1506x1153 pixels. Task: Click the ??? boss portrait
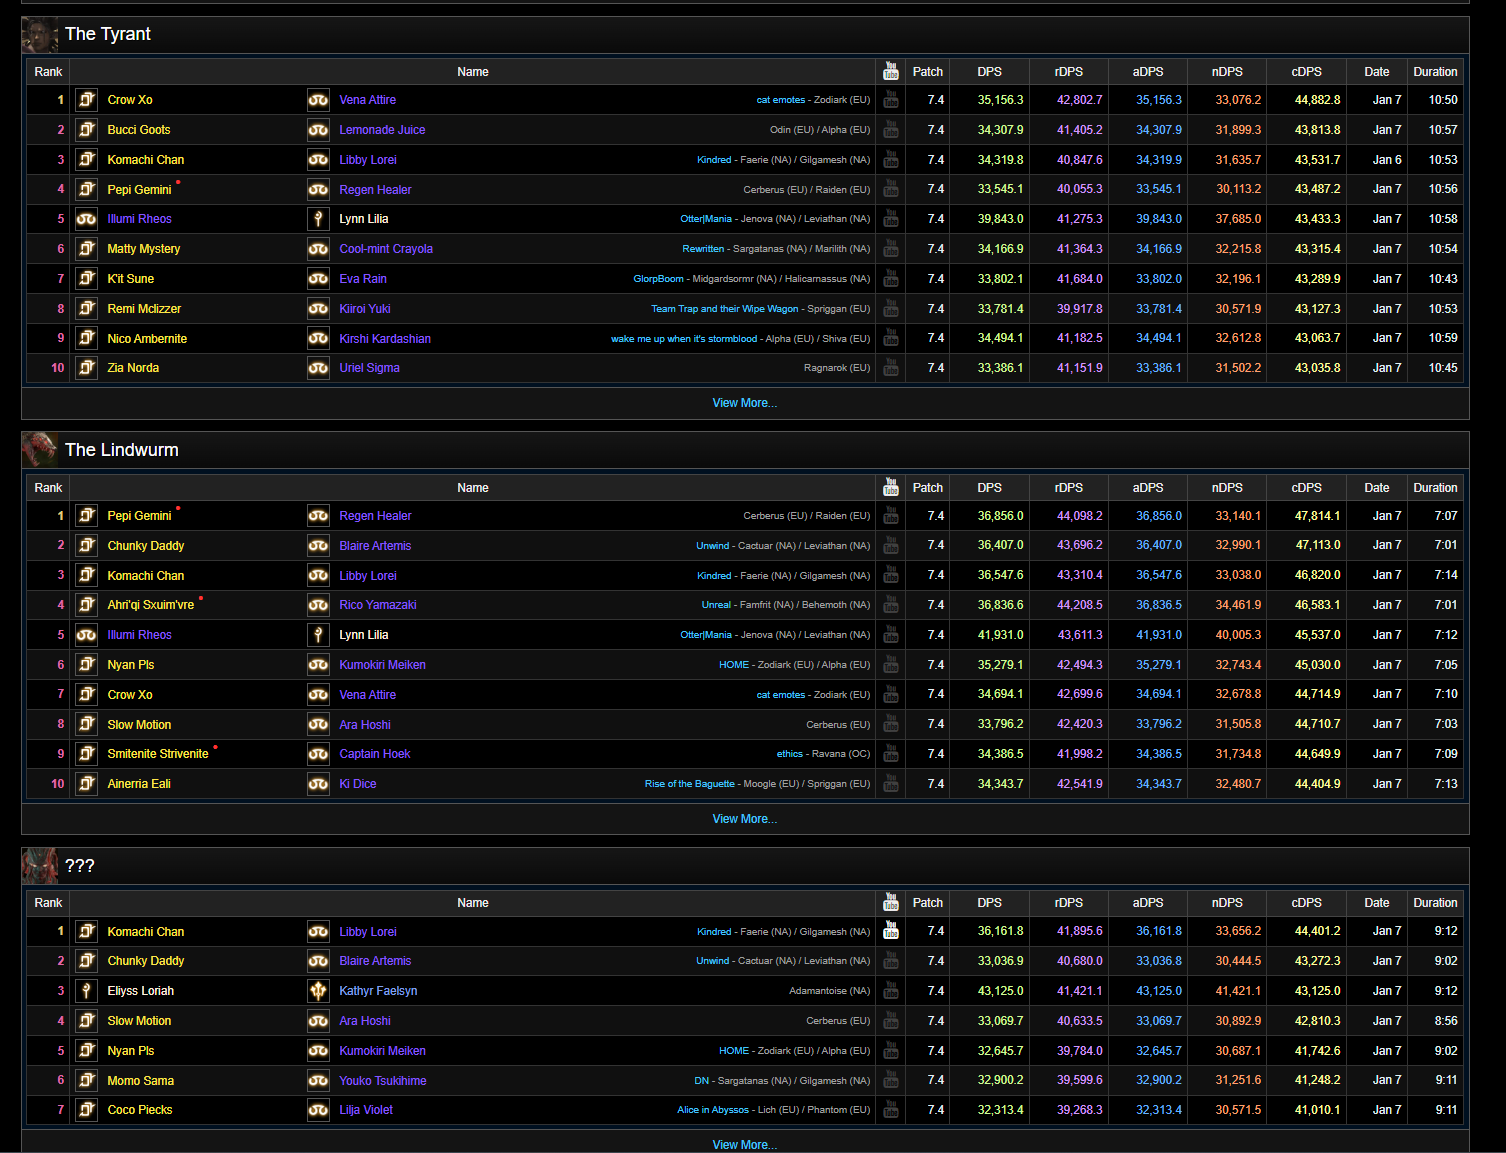click(x=40, y=866)
